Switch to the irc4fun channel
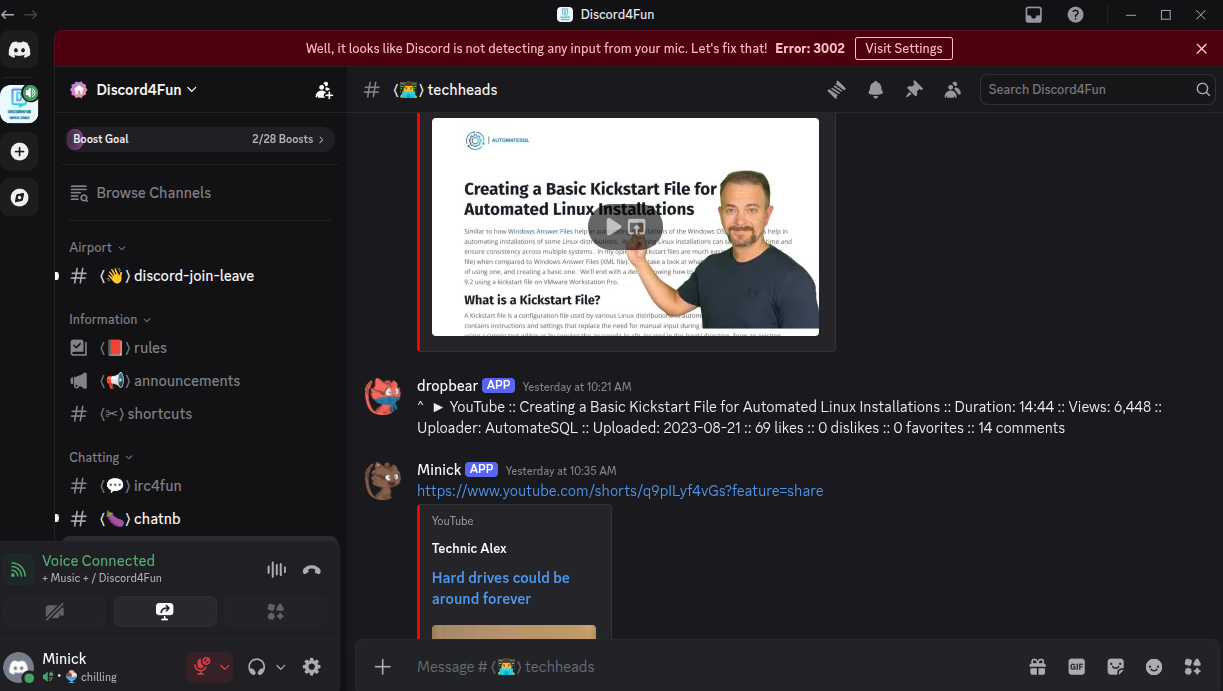 157,486
